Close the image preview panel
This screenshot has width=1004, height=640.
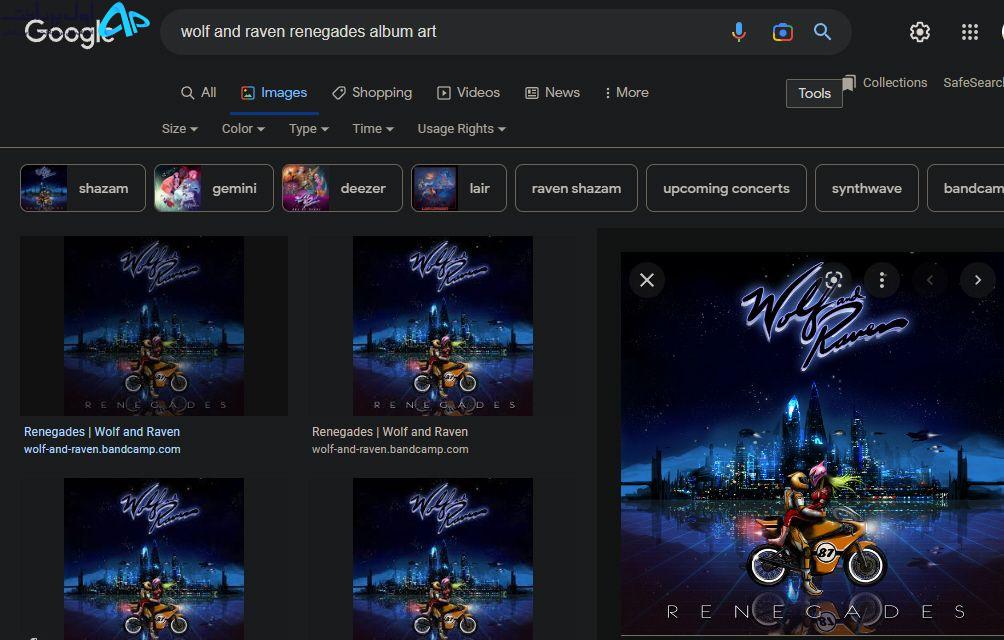(647, 280)
